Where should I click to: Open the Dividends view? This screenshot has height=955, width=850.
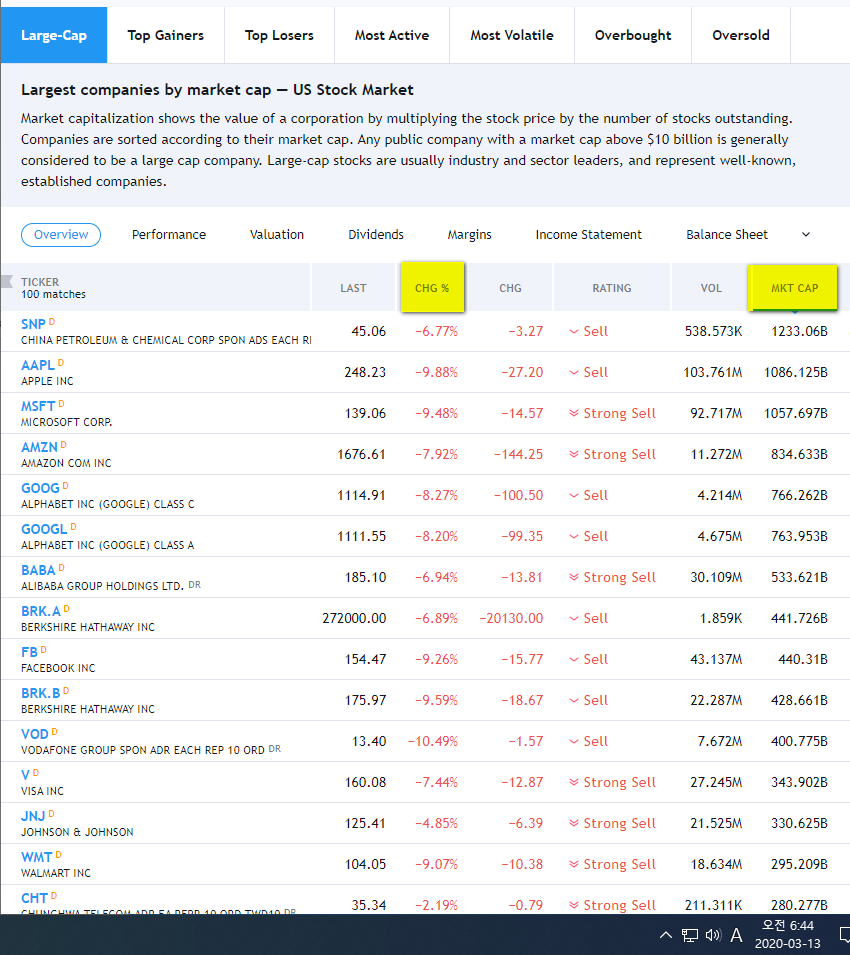click(x=376, y=235)
